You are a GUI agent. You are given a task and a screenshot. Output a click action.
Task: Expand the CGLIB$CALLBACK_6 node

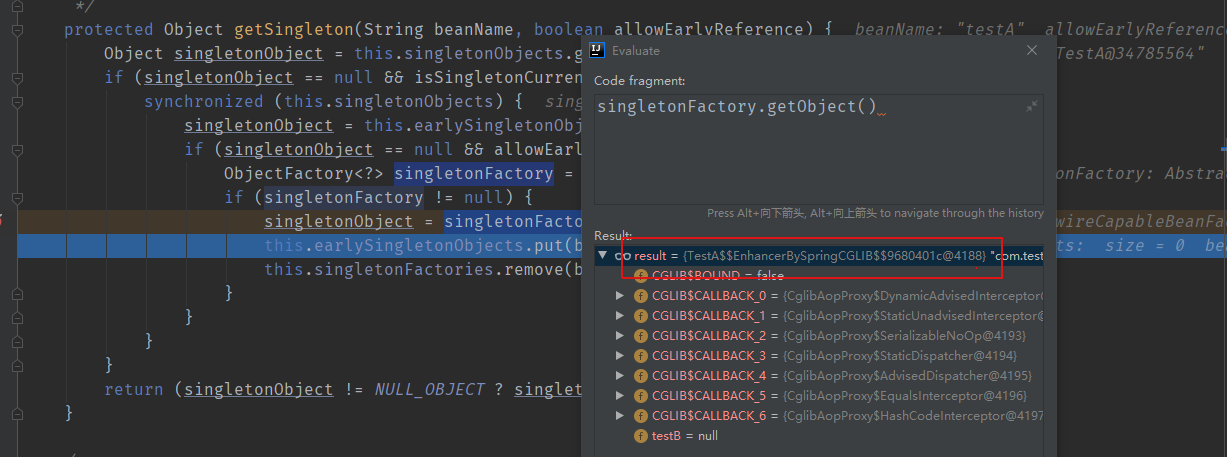[620, 416]
